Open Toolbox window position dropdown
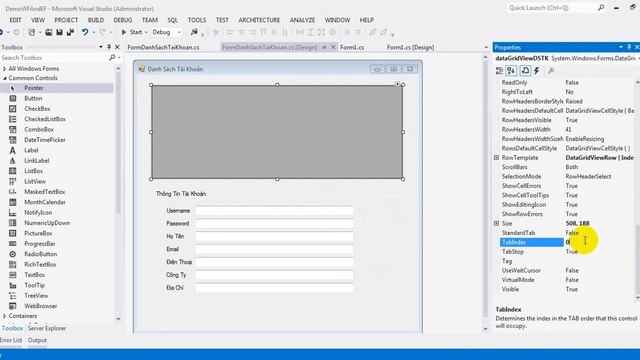Screen dimensions: 640x360 click(100, 47)
